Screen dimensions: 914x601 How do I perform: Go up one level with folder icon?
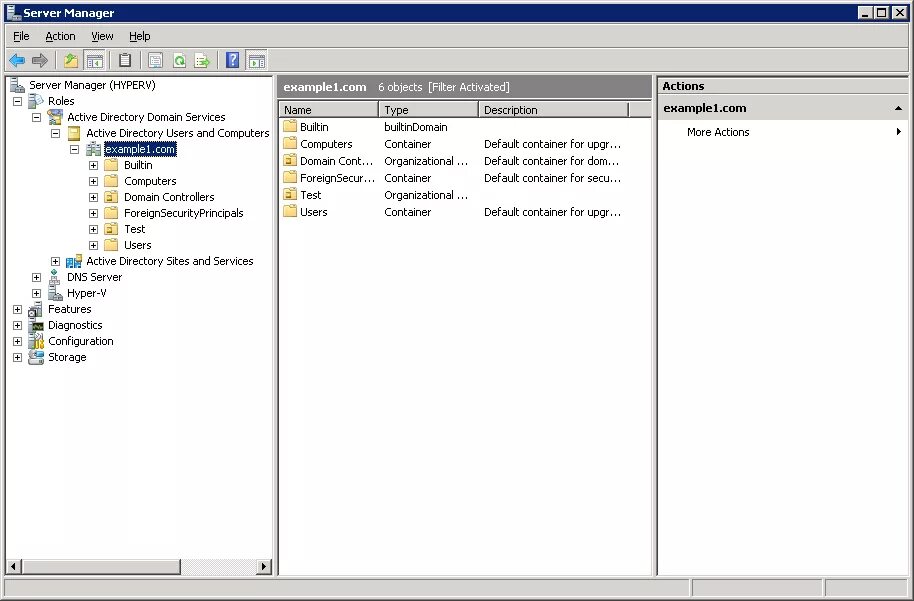(x=71, y=60)
